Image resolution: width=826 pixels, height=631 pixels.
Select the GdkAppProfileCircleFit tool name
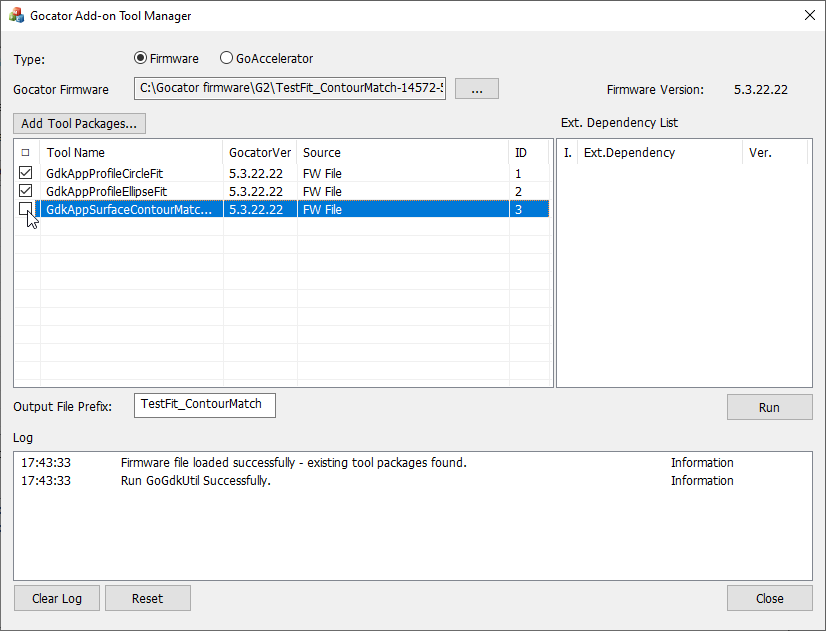pyautogui.click(x=104, y=173)
